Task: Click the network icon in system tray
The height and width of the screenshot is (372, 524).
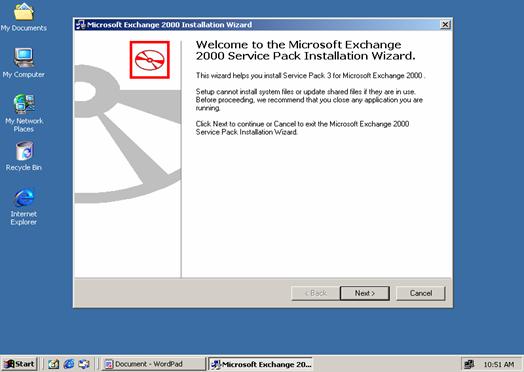Action: point(469,364)
